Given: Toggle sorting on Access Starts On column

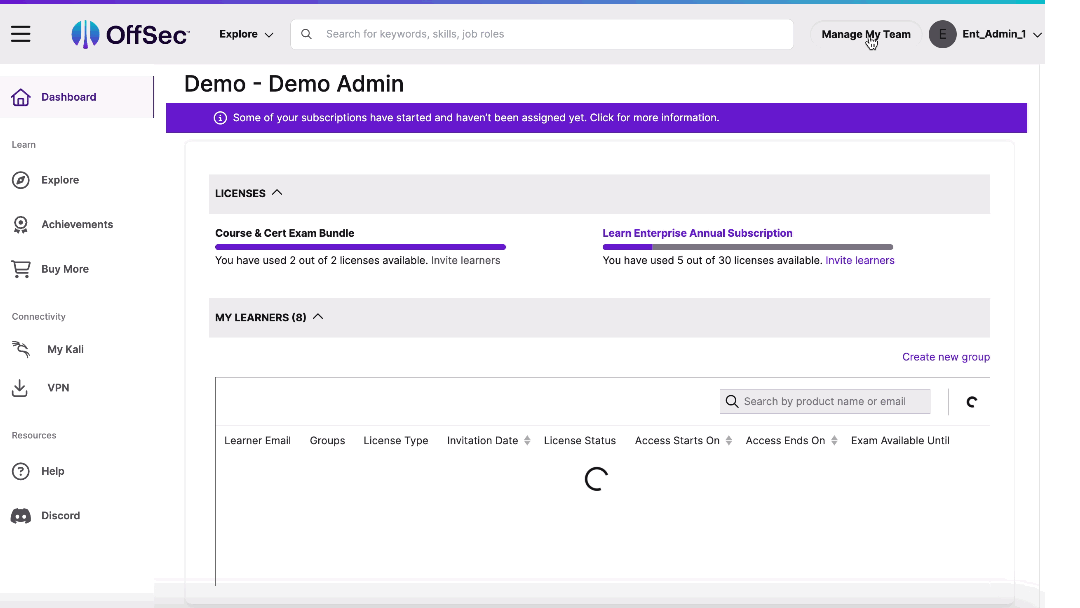Looking at the screenshot, I should click(727, 440).
